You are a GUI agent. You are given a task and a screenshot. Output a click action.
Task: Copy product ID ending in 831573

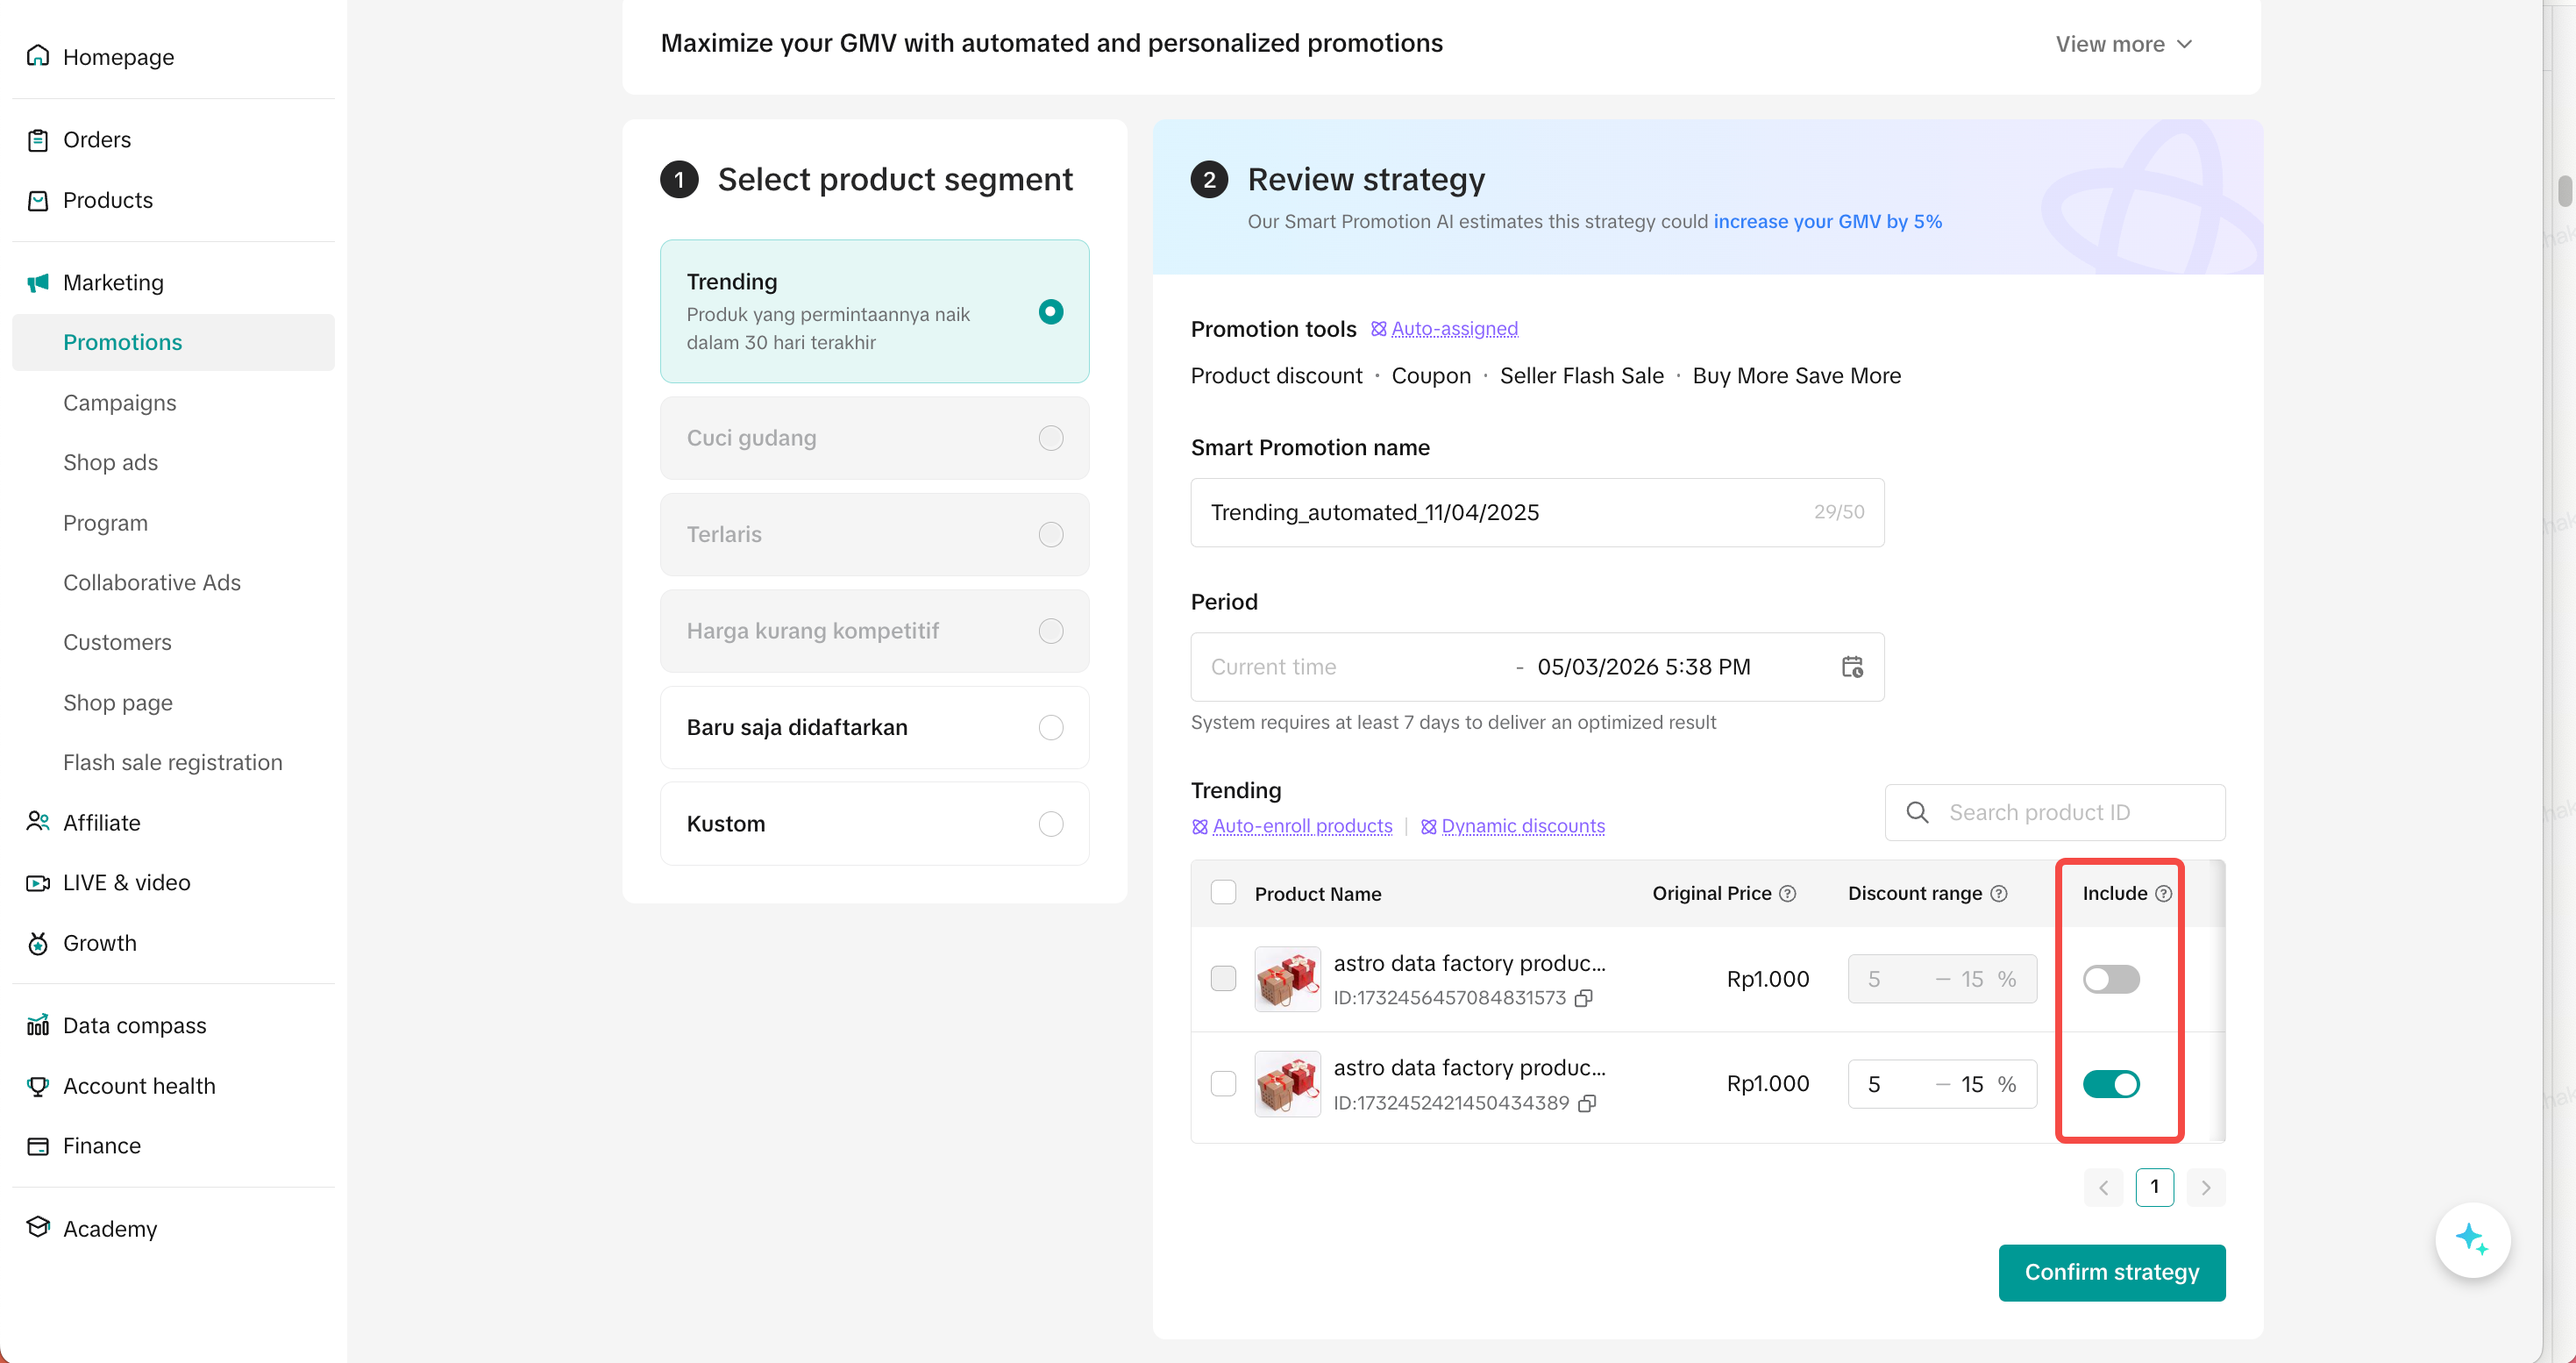point(1583,998)
